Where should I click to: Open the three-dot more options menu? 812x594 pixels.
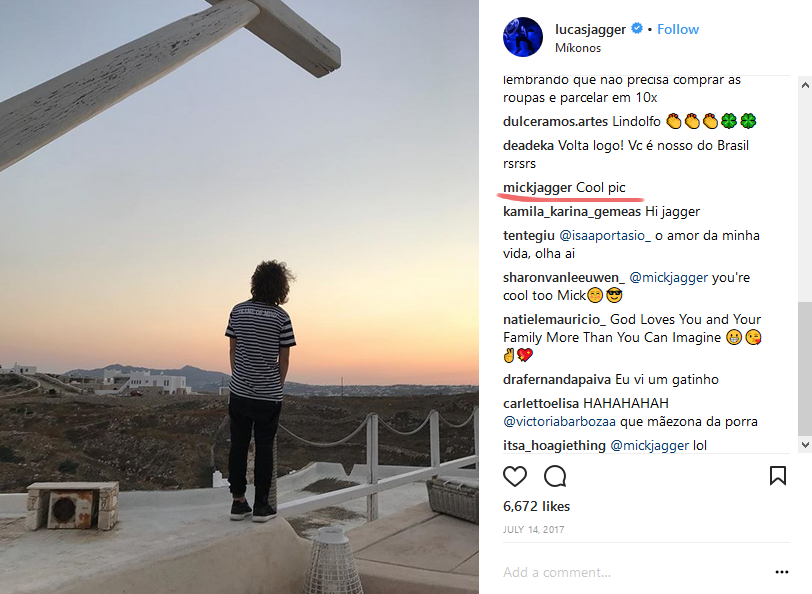tap(782, 572)
